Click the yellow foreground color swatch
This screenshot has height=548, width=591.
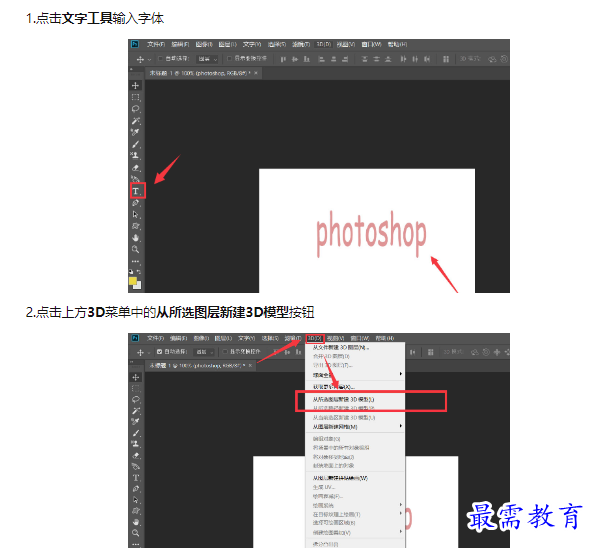133,281
